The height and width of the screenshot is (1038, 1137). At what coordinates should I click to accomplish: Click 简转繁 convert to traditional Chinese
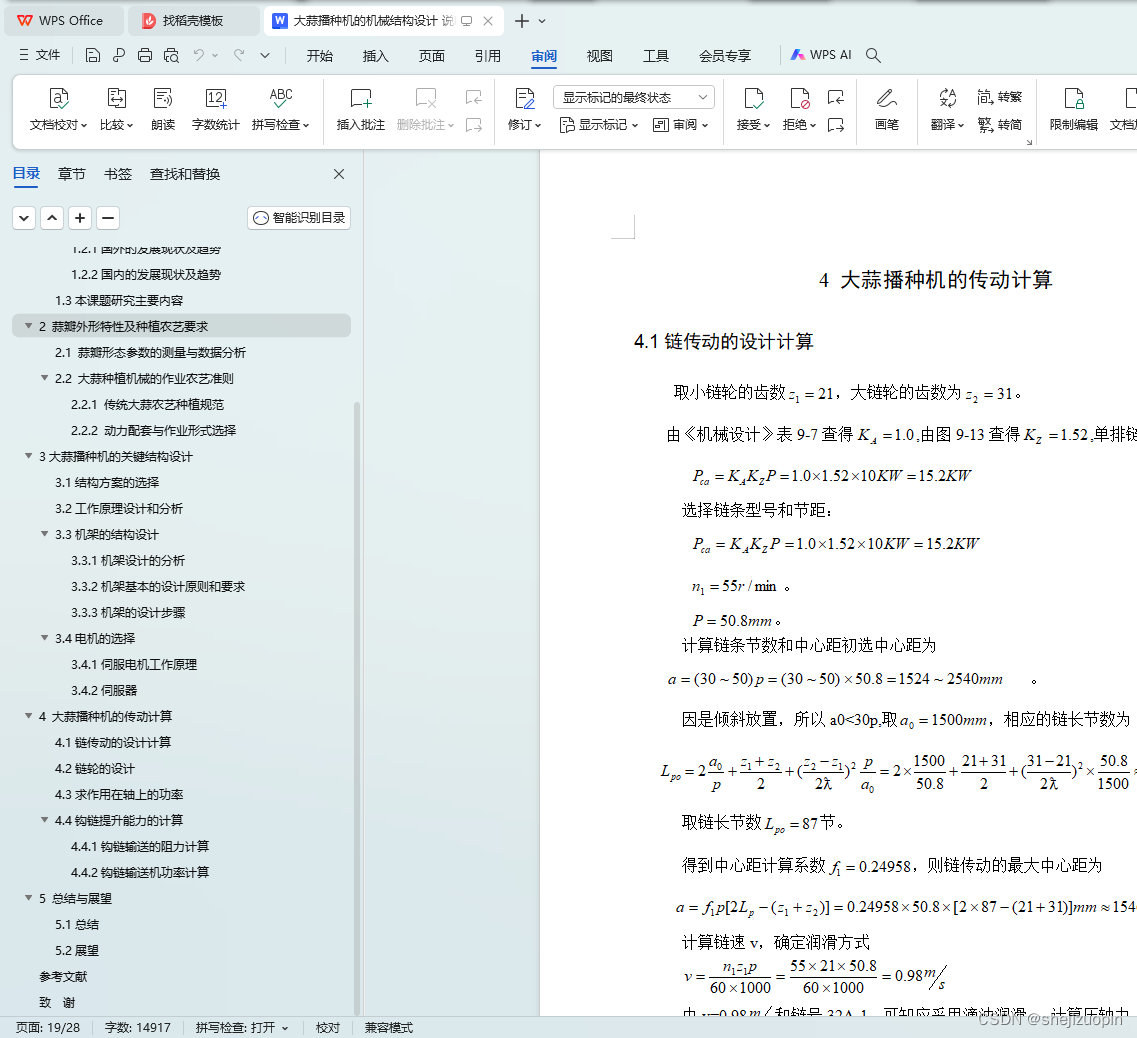[x=999, y=97]
